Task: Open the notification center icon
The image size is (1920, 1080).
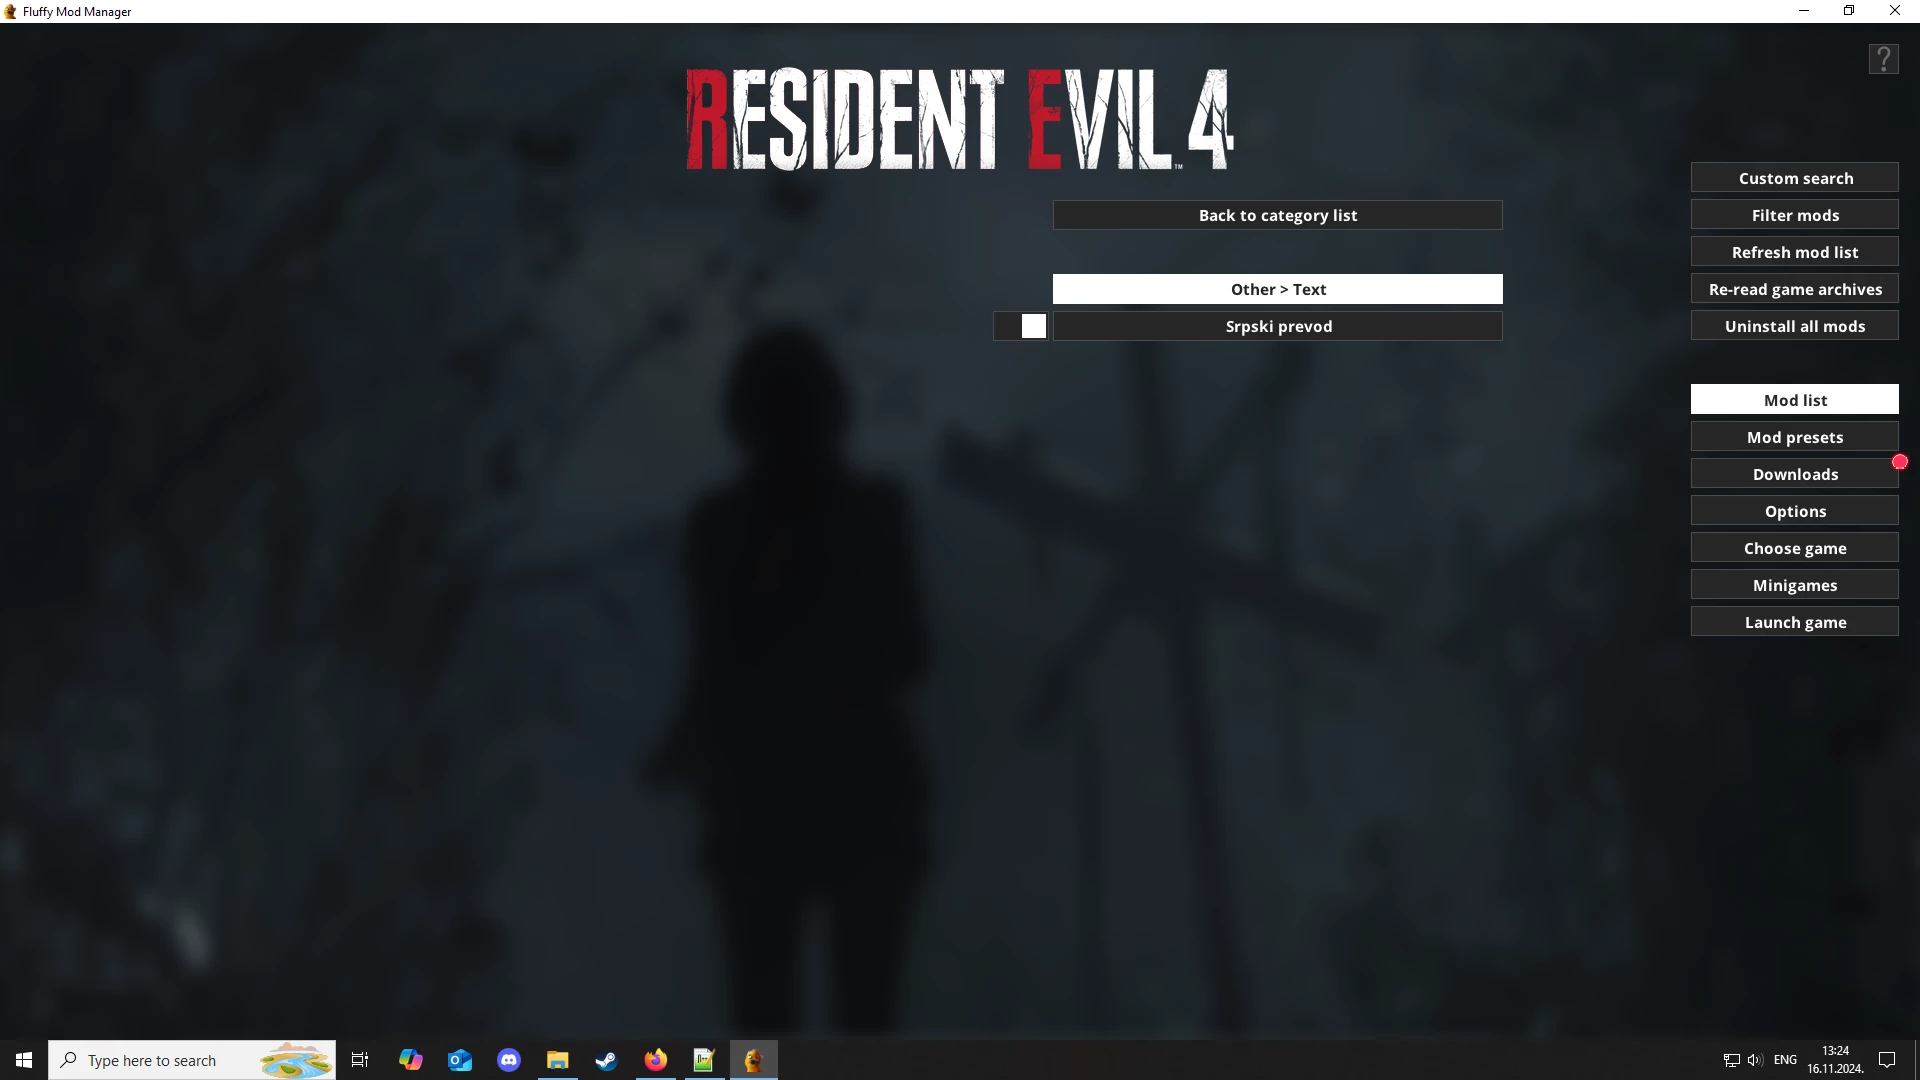Action: click(1887, 1060)
